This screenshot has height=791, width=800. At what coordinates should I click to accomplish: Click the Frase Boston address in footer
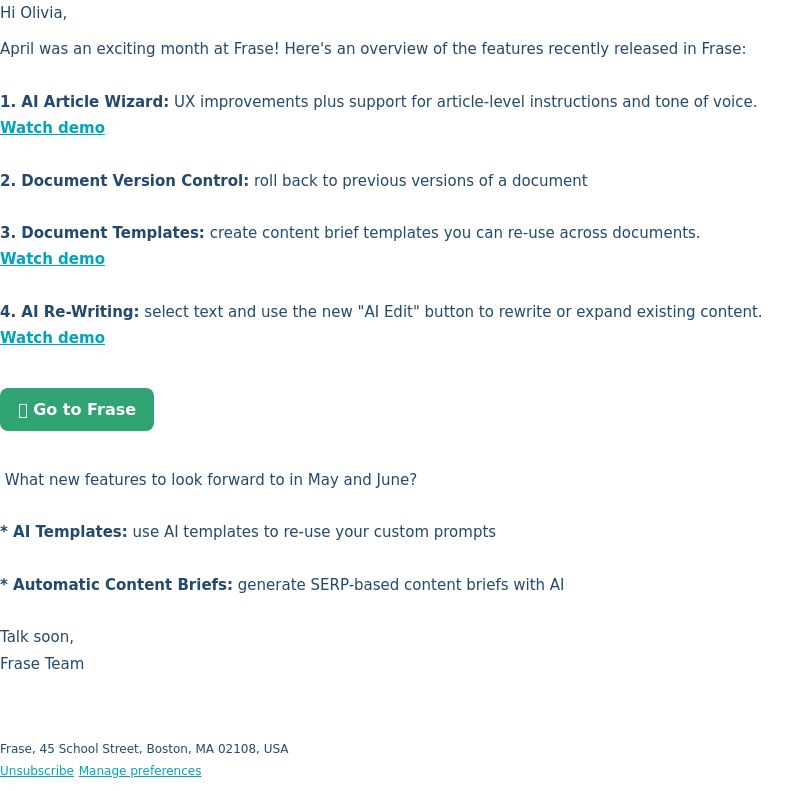coord(144,749)
